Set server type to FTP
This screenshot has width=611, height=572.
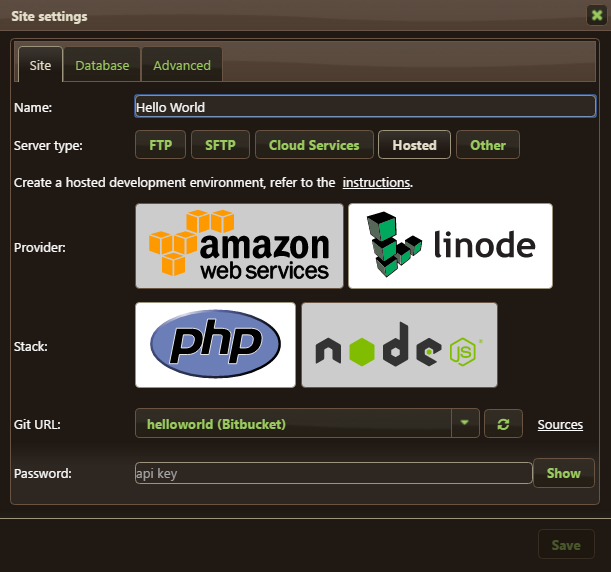(x=161, y=145)
